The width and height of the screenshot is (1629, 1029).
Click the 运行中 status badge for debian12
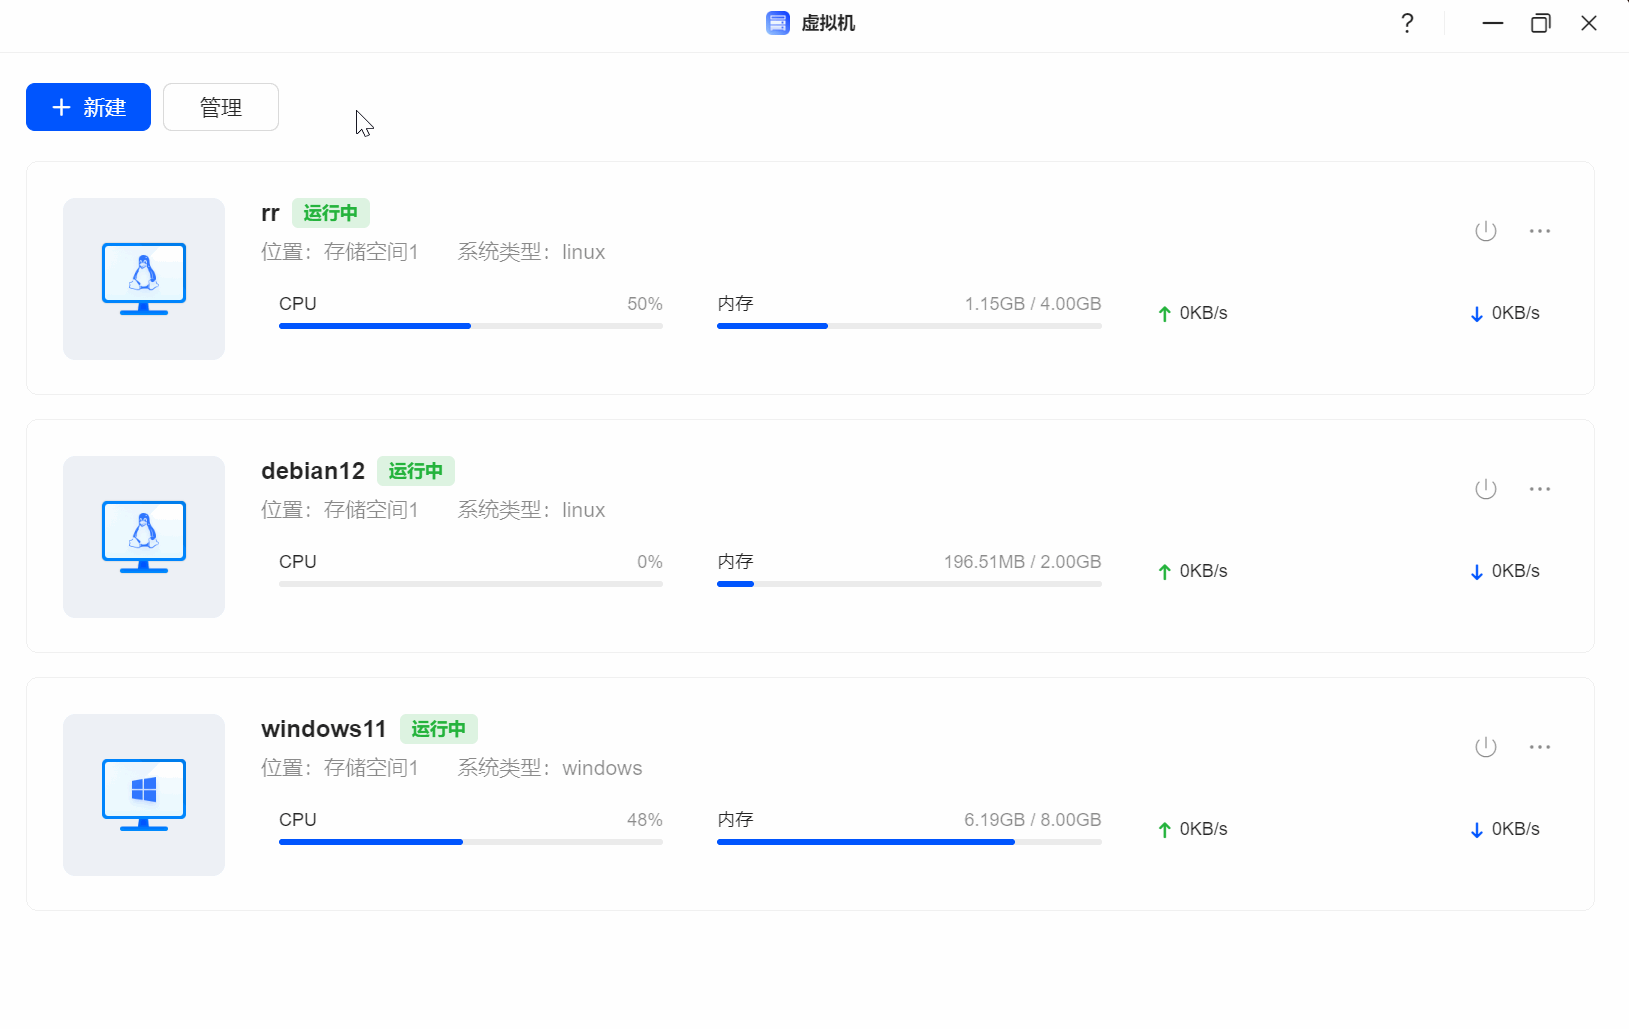[x=416, y=471]
